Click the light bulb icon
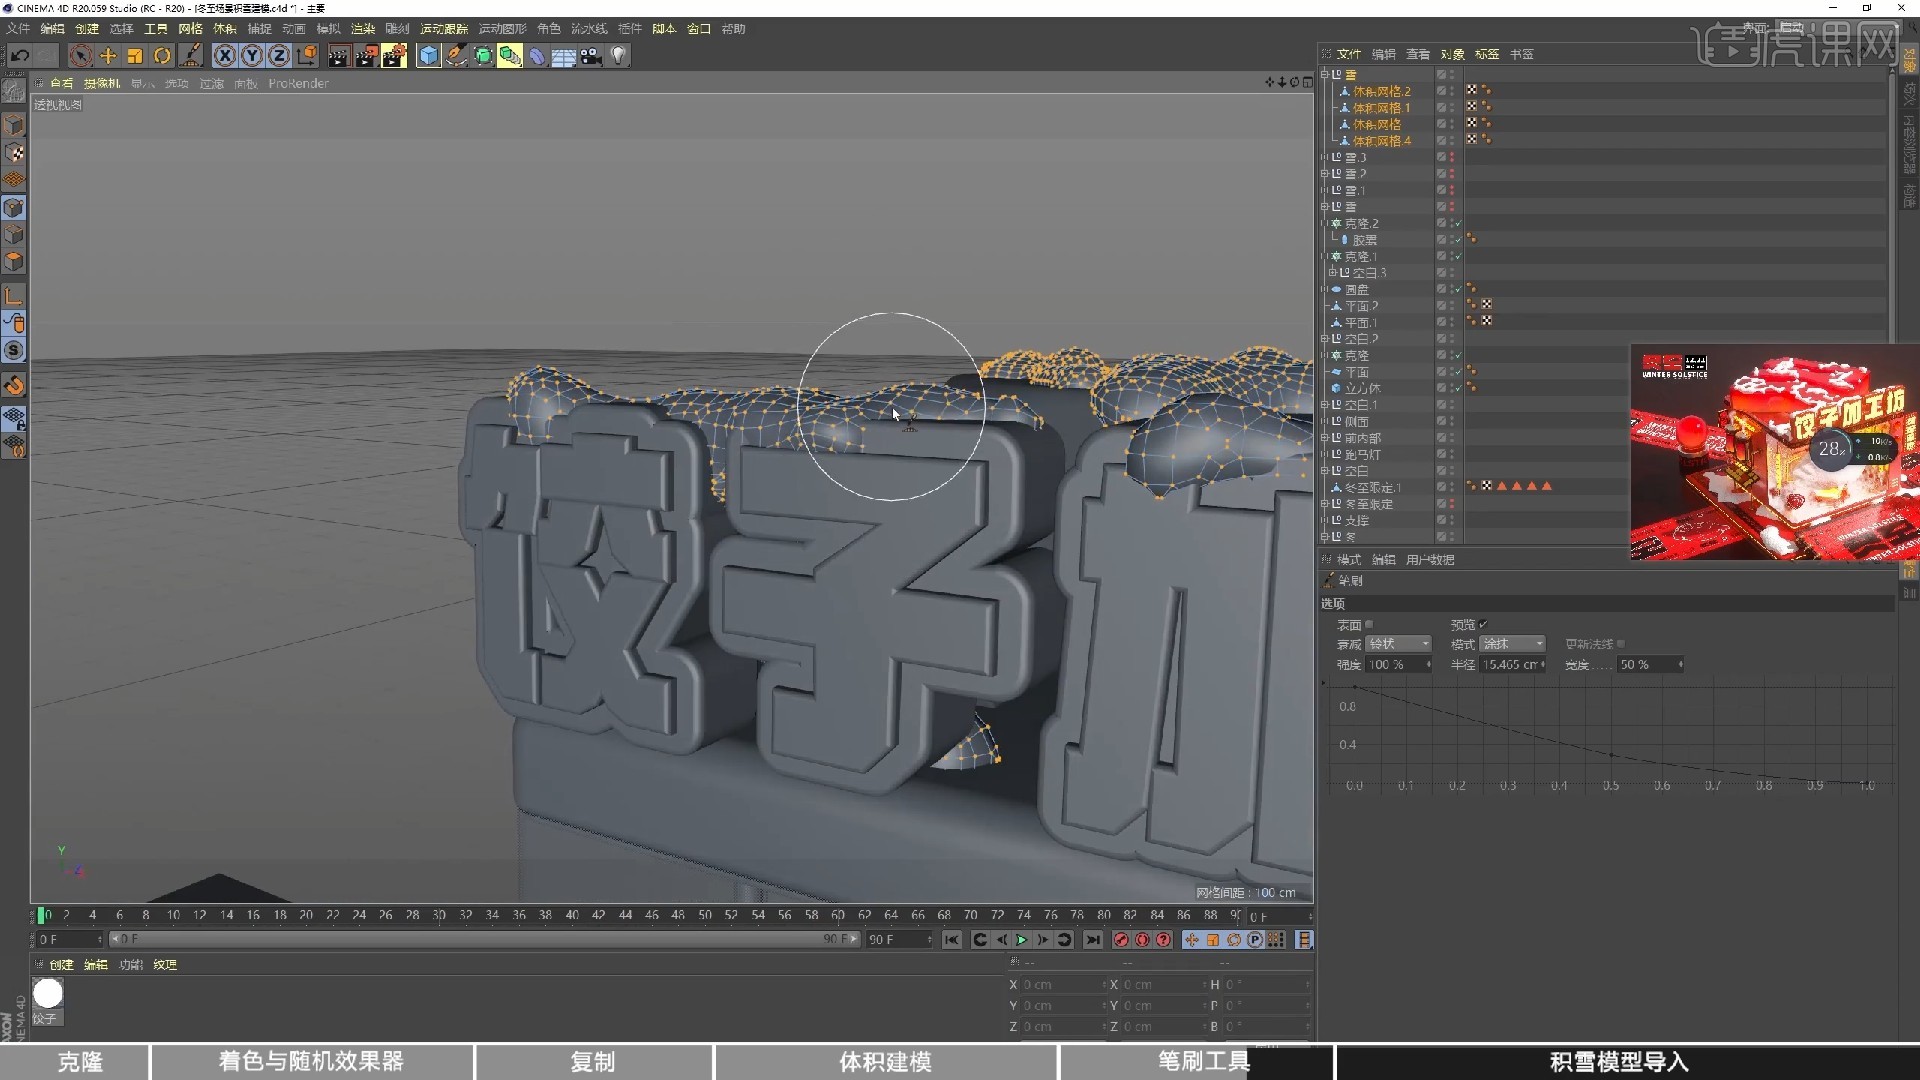 [x=619, y=56]
